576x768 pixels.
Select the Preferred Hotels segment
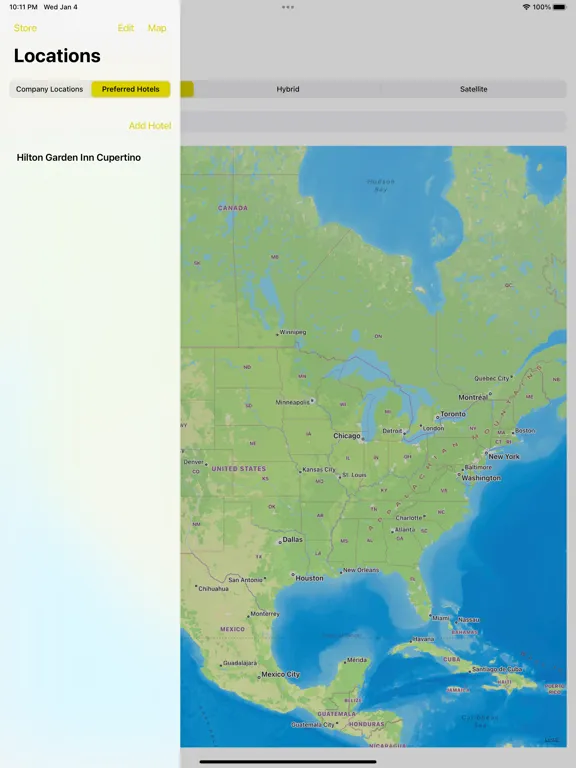pos(130,89)
